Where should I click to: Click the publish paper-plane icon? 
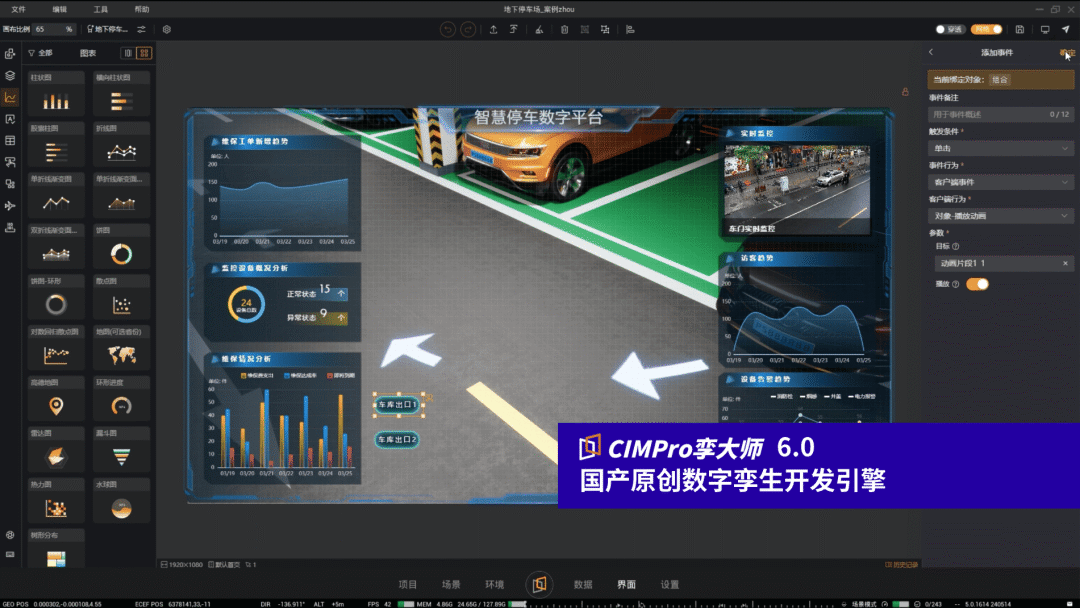pos(1066,30)
